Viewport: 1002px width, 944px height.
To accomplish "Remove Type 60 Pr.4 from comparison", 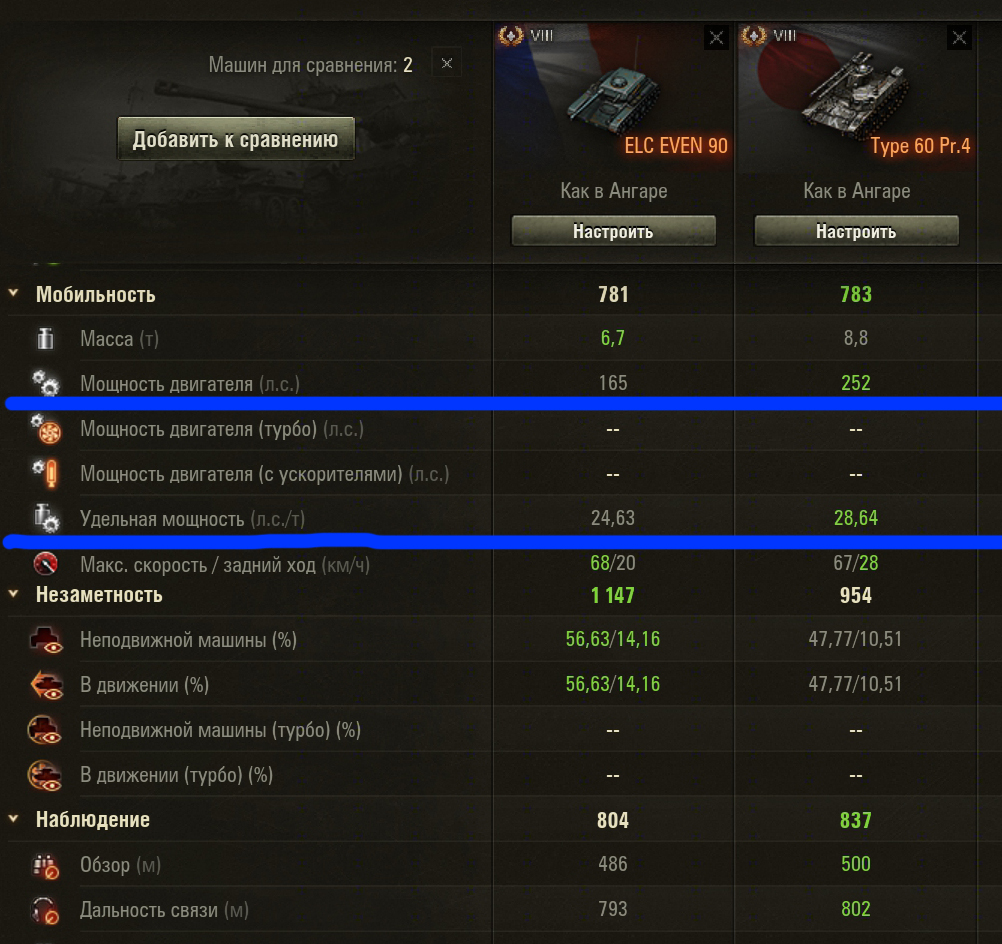I will coord(959,38).
